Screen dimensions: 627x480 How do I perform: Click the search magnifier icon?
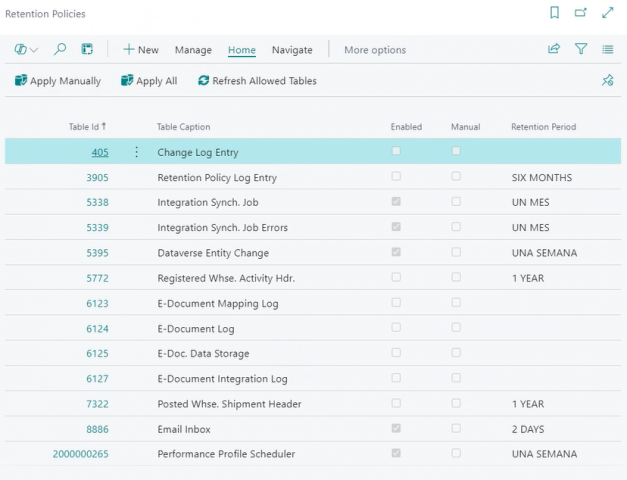point(60,49)
